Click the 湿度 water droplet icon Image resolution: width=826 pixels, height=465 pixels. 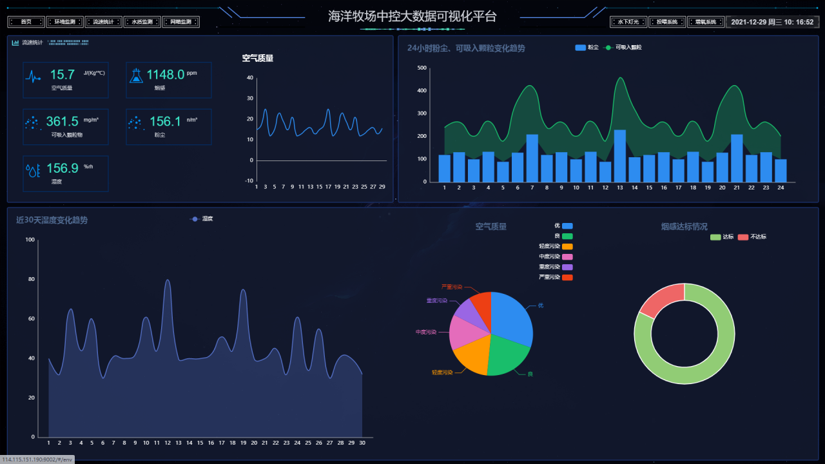pos(33,171)
